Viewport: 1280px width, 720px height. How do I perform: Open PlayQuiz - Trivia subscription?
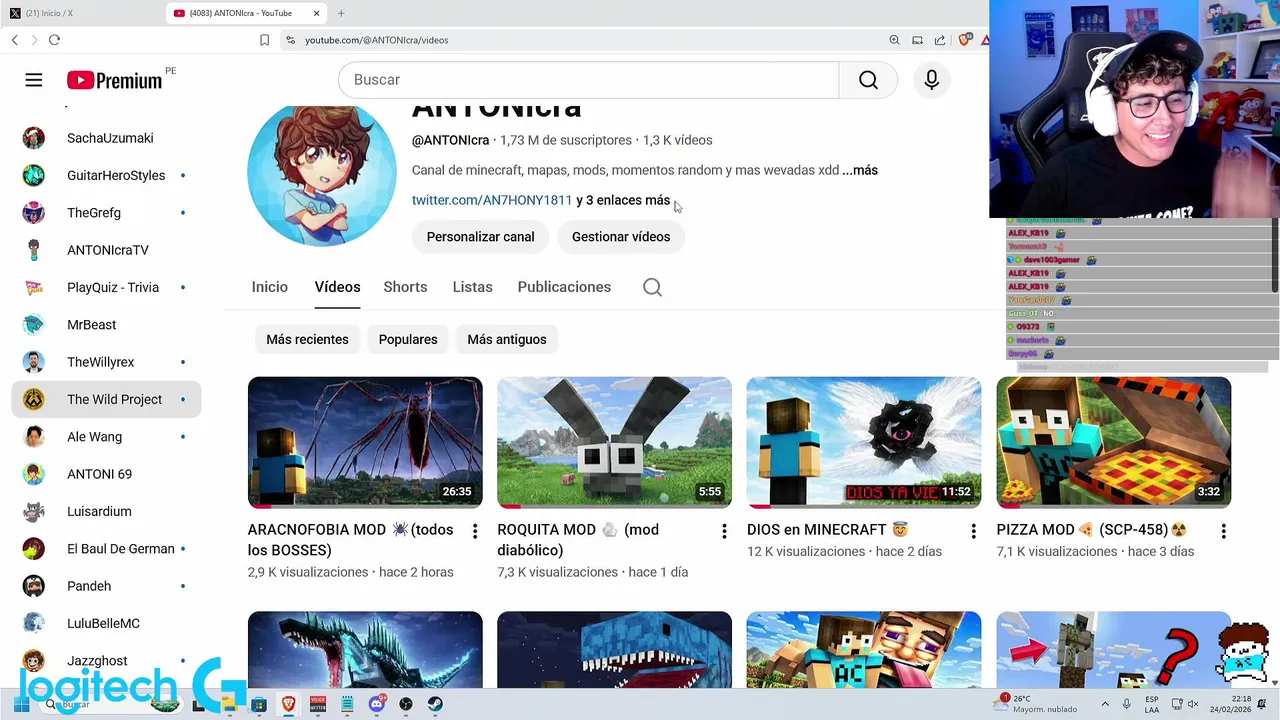point(106,287)
